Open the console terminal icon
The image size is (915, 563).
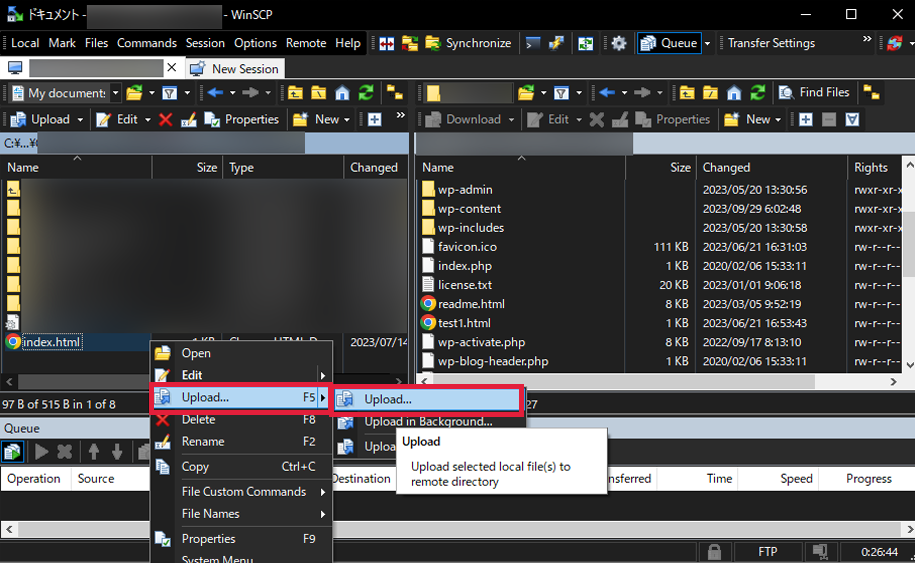532,43
